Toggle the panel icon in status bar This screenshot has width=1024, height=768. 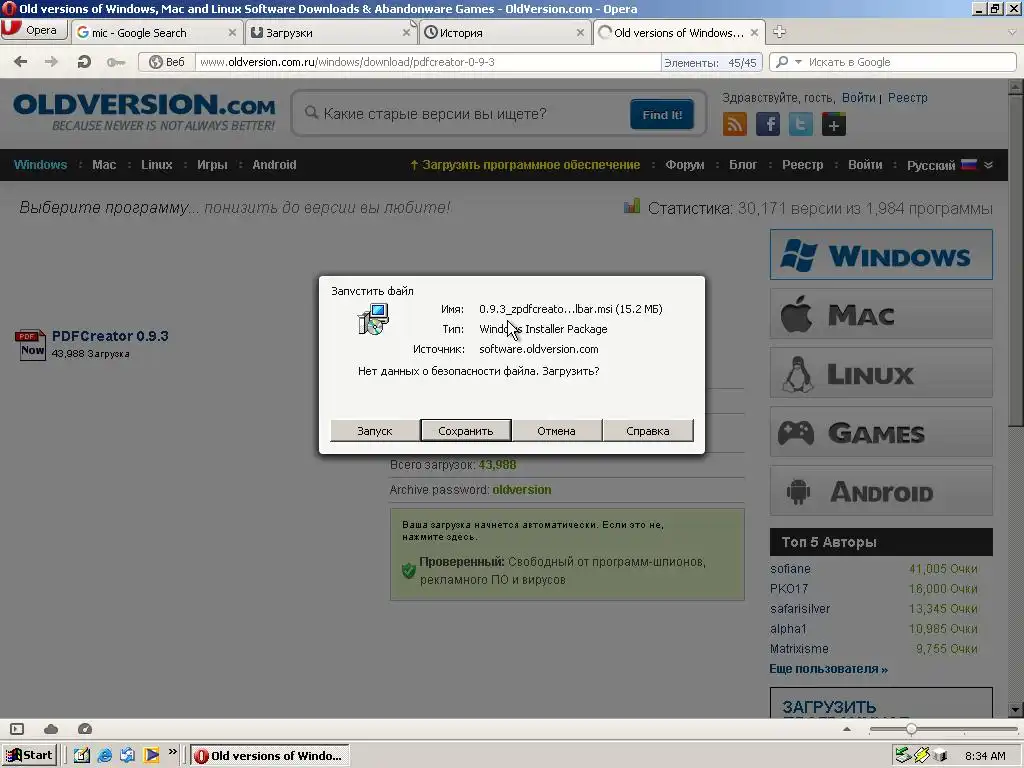(x=18, y=729)
